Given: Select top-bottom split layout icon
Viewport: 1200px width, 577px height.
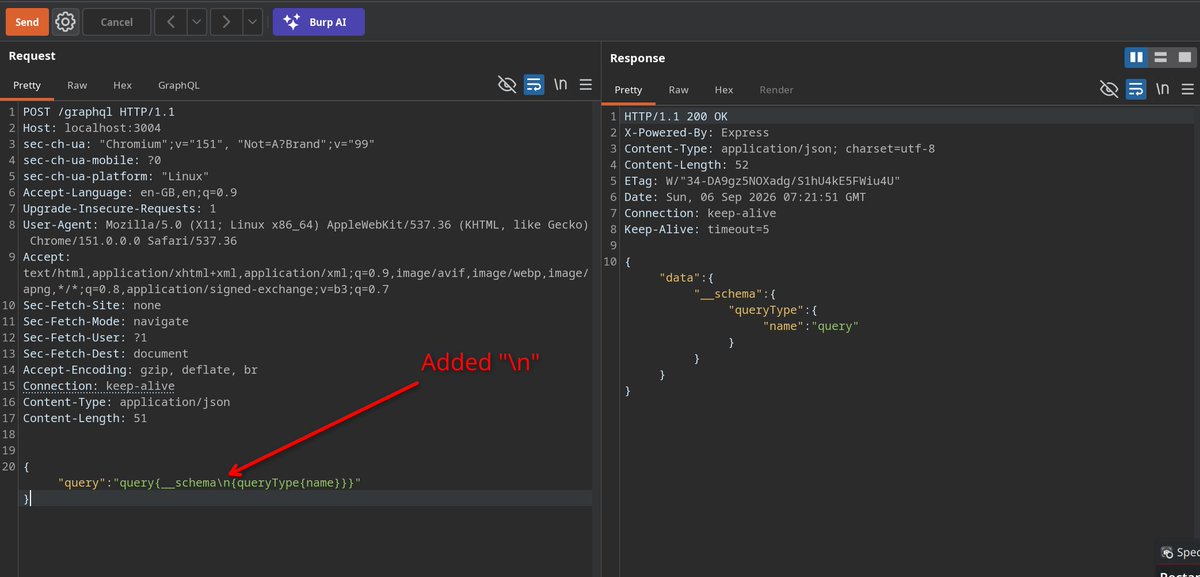Looking at the screenshot, I should point(1160,58).
